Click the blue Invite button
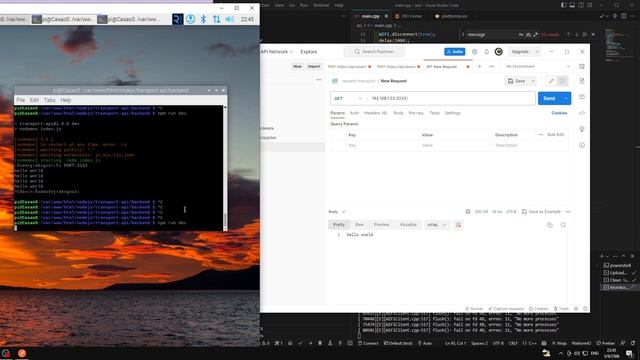Viewport: 640px width, 360px height. tap(454, 52)
